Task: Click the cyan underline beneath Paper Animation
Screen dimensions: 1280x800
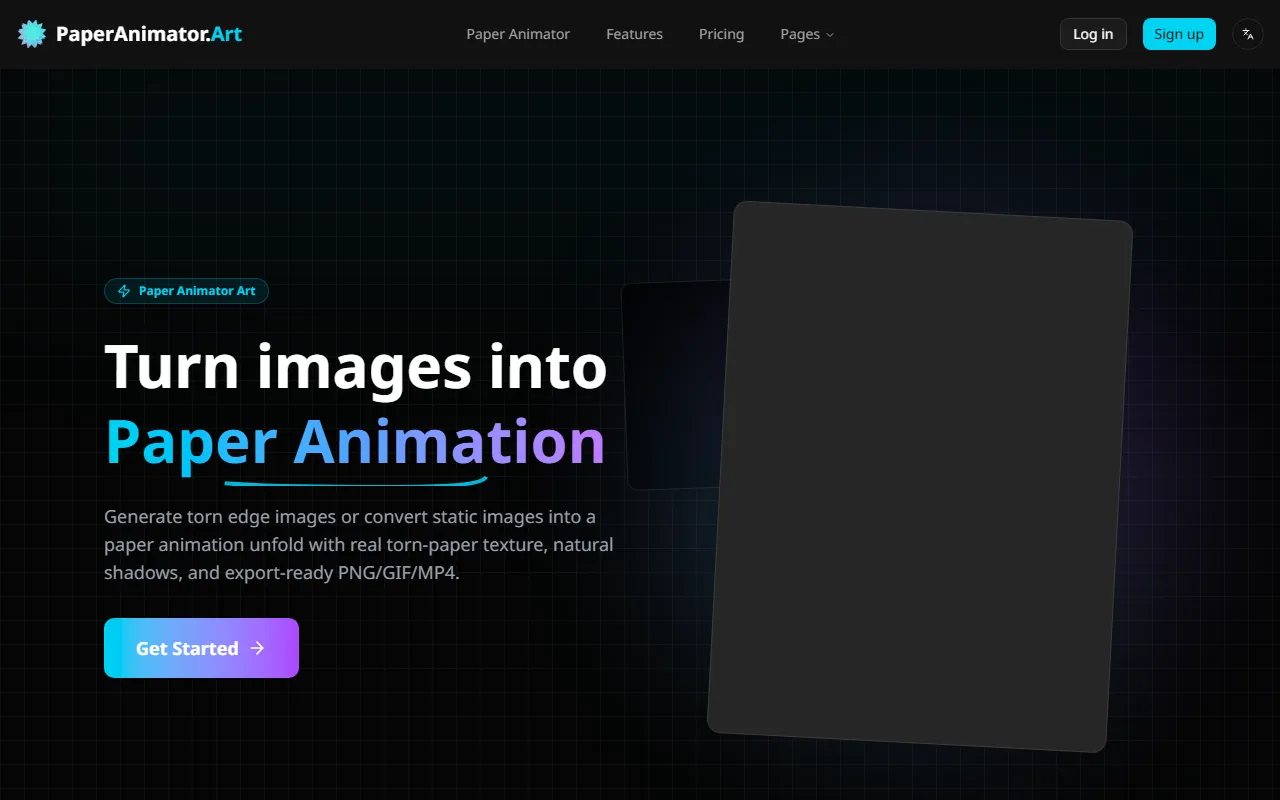Action: [355, 484]
